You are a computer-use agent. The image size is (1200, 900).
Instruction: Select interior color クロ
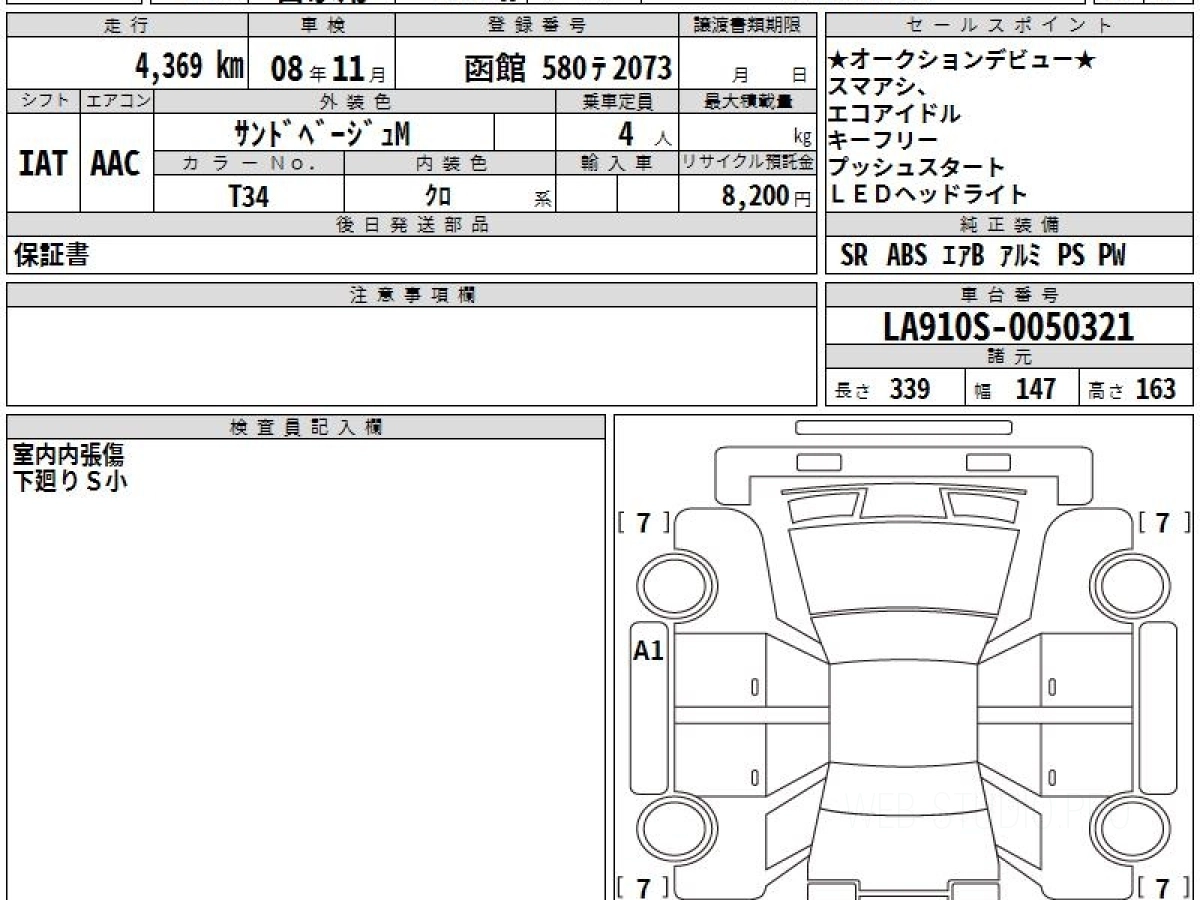439,196
